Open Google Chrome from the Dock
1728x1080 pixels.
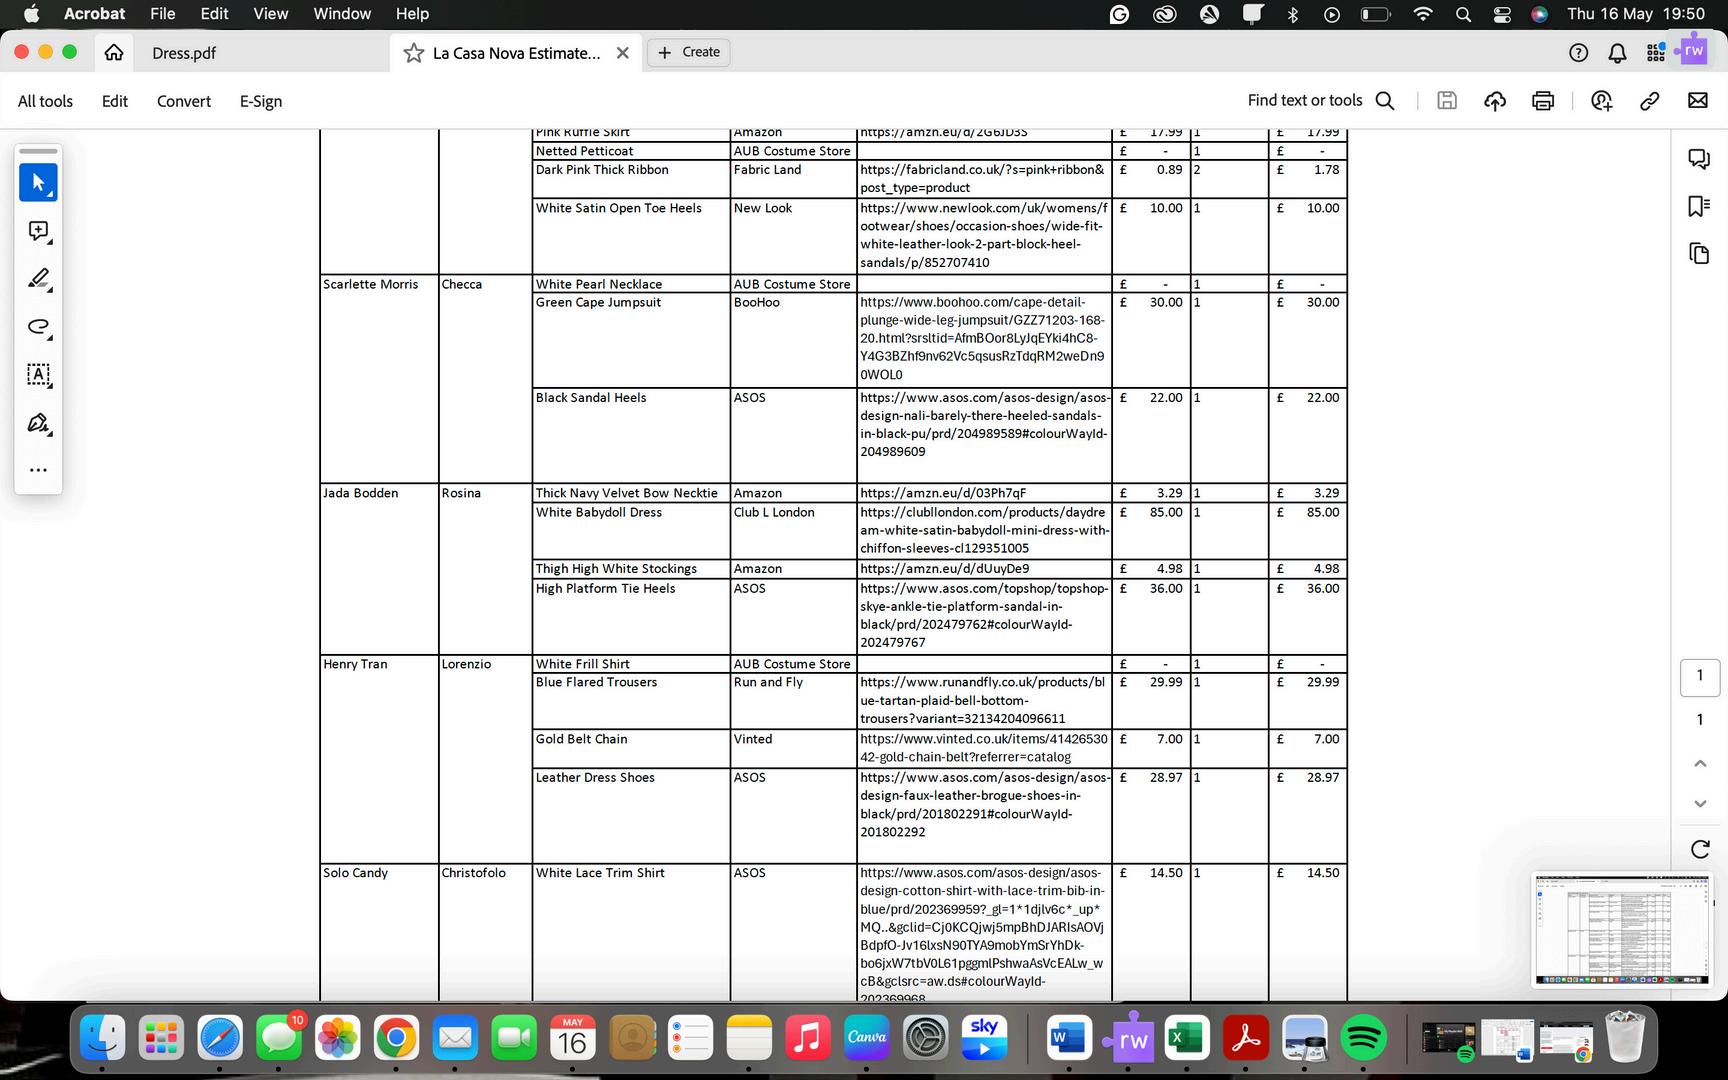pos(396,1039)
